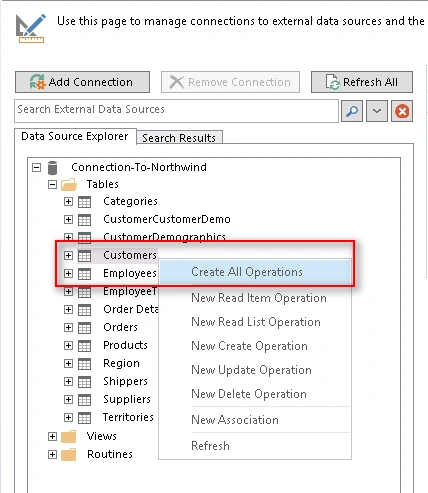Click the Products table icon

84,346
